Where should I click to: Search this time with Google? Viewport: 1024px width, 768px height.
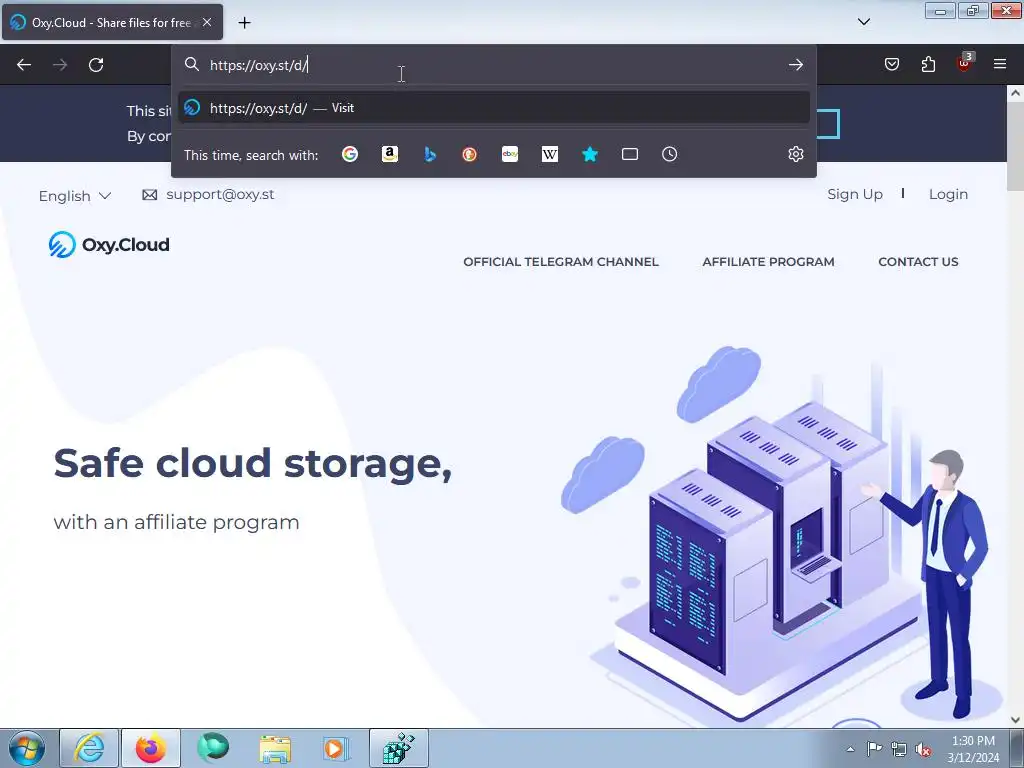click(350, 154)
